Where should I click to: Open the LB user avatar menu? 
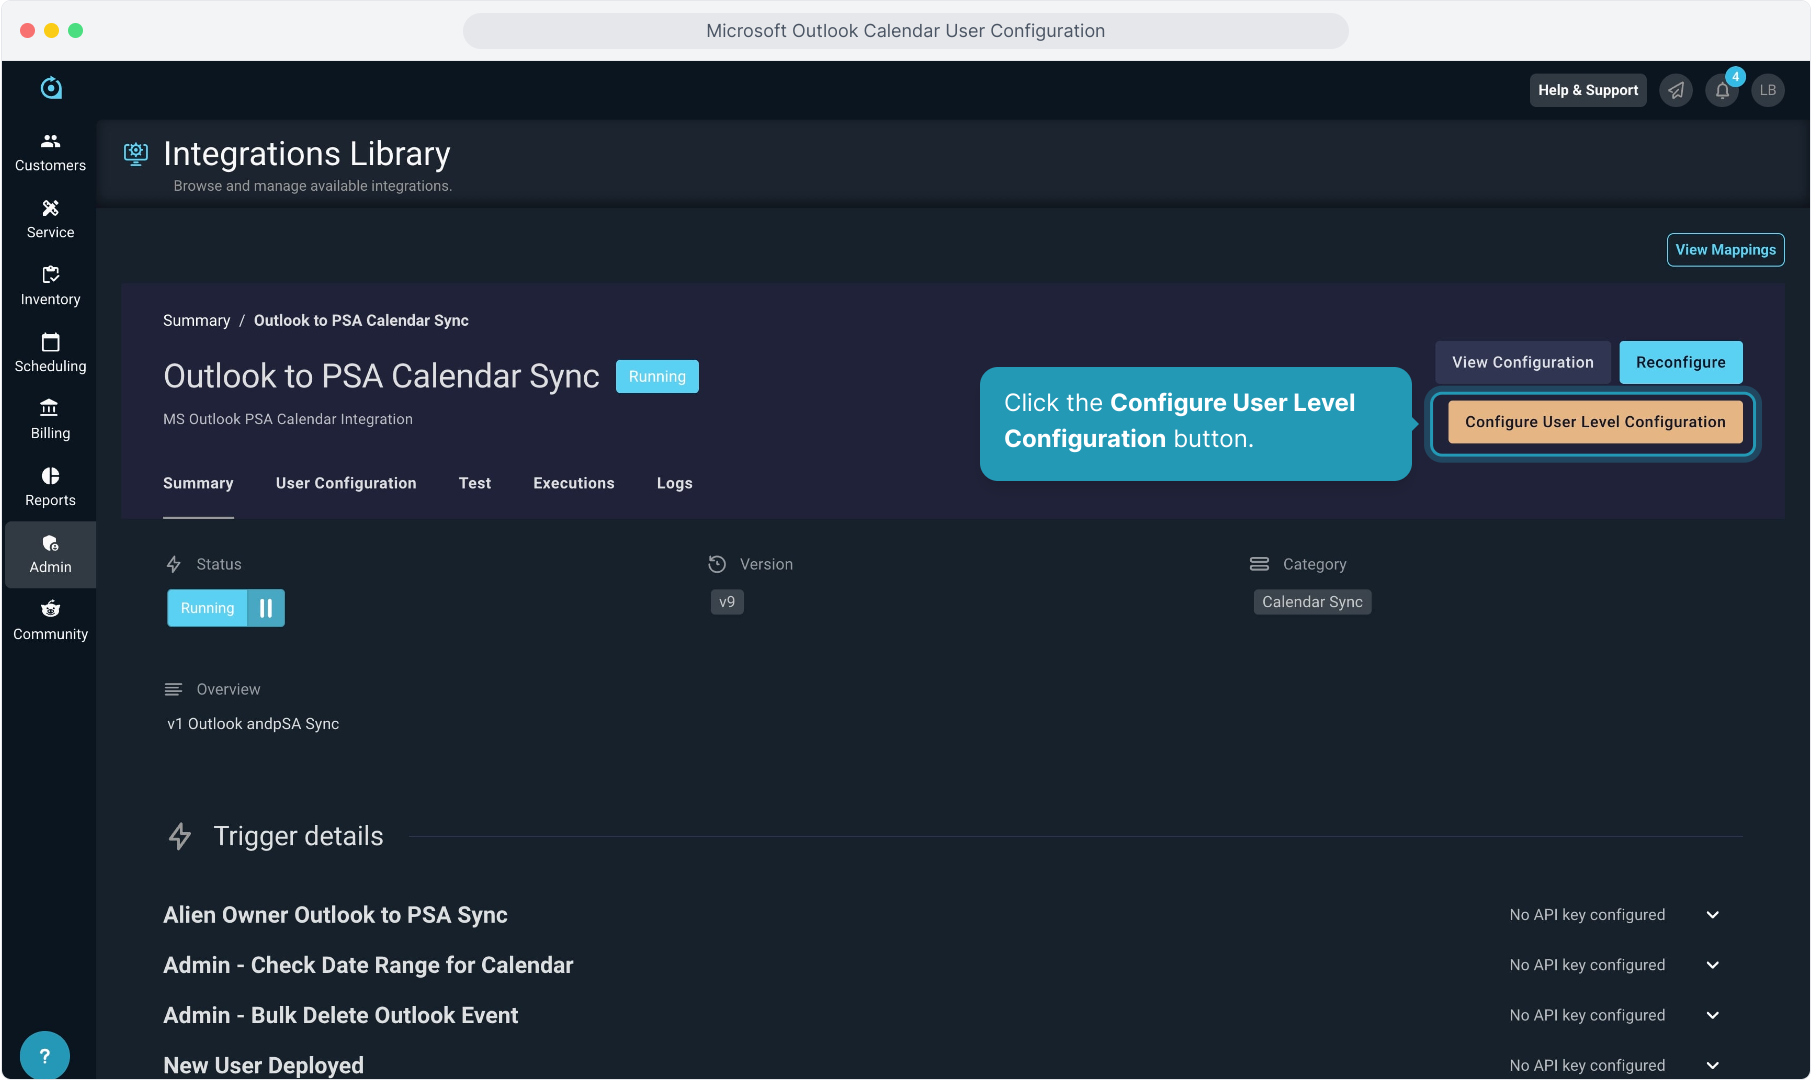point(1768,90)
